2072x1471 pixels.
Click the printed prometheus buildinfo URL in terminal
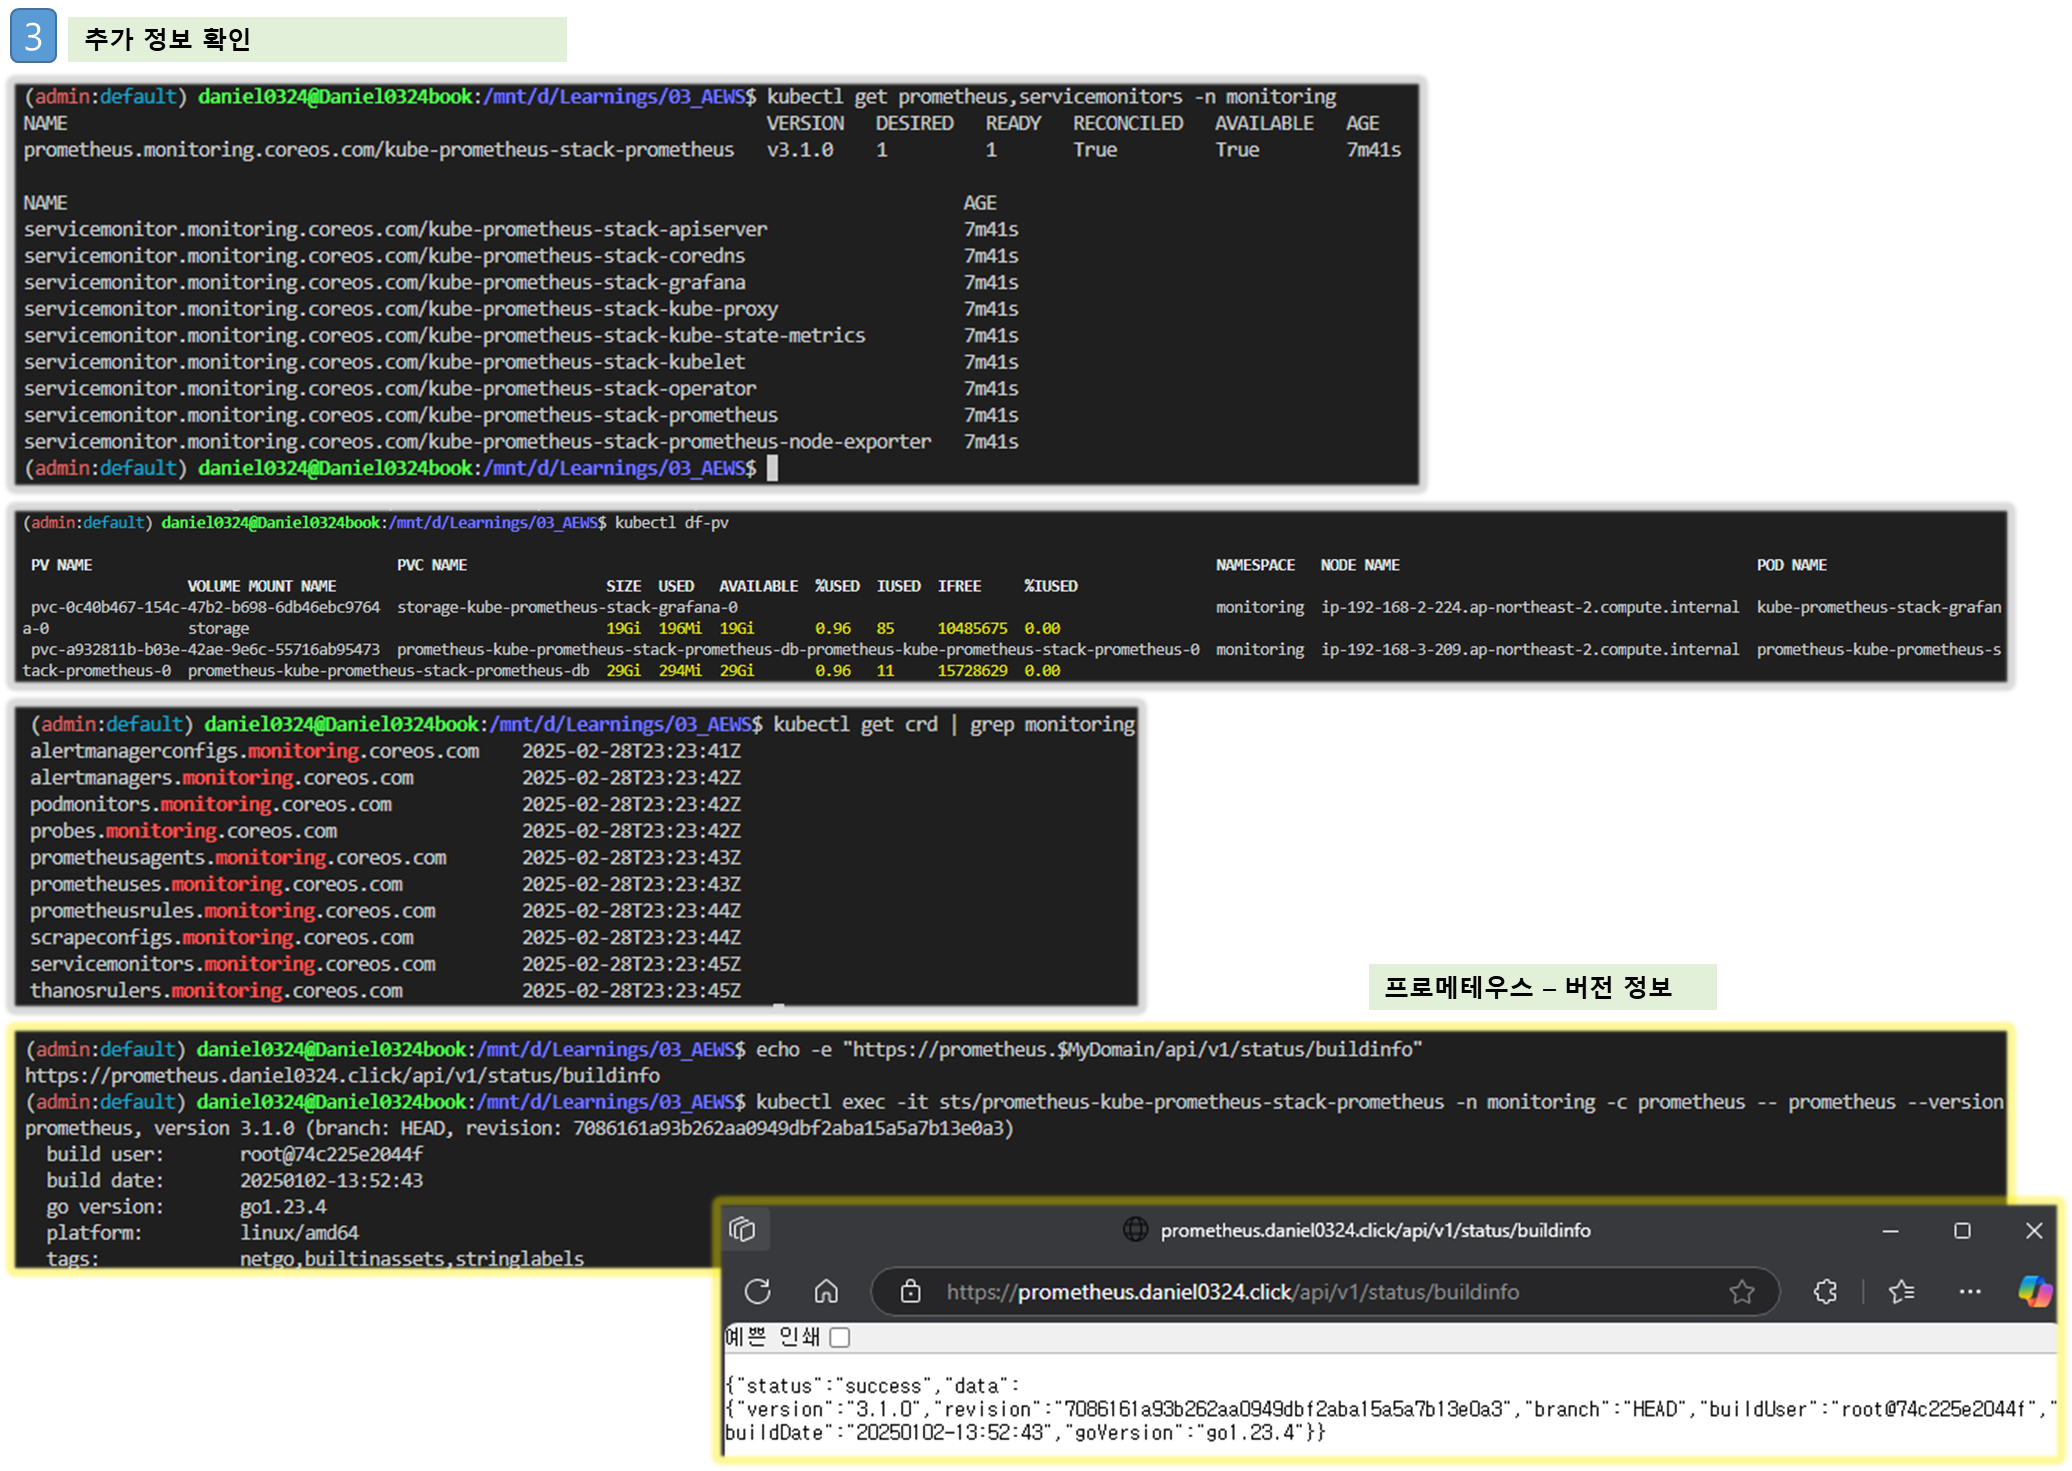pos(342,1076)
